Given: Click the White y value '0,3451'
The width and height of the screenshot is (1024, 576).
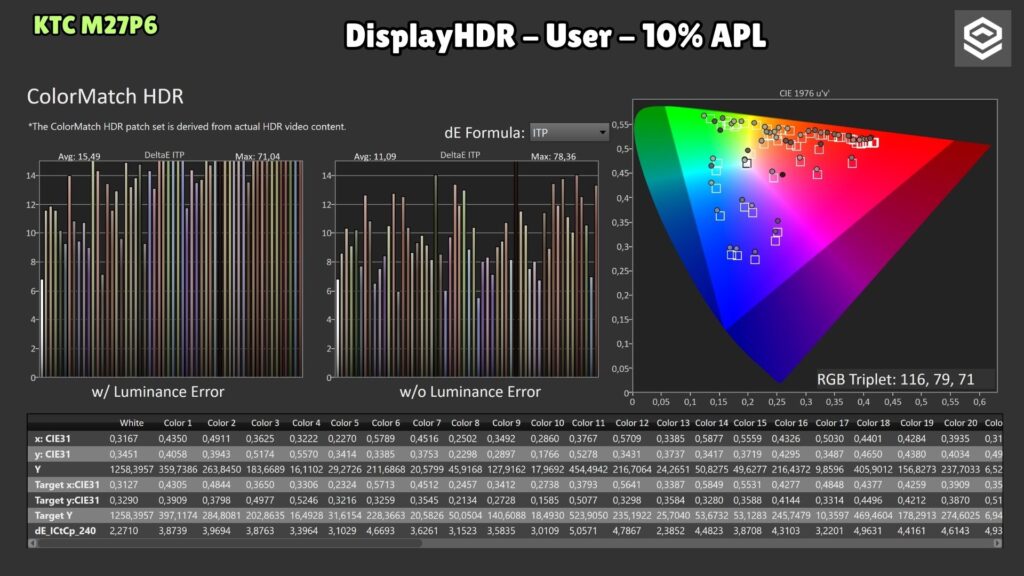Looking at the screenshot, I should (x=123, y=454).
